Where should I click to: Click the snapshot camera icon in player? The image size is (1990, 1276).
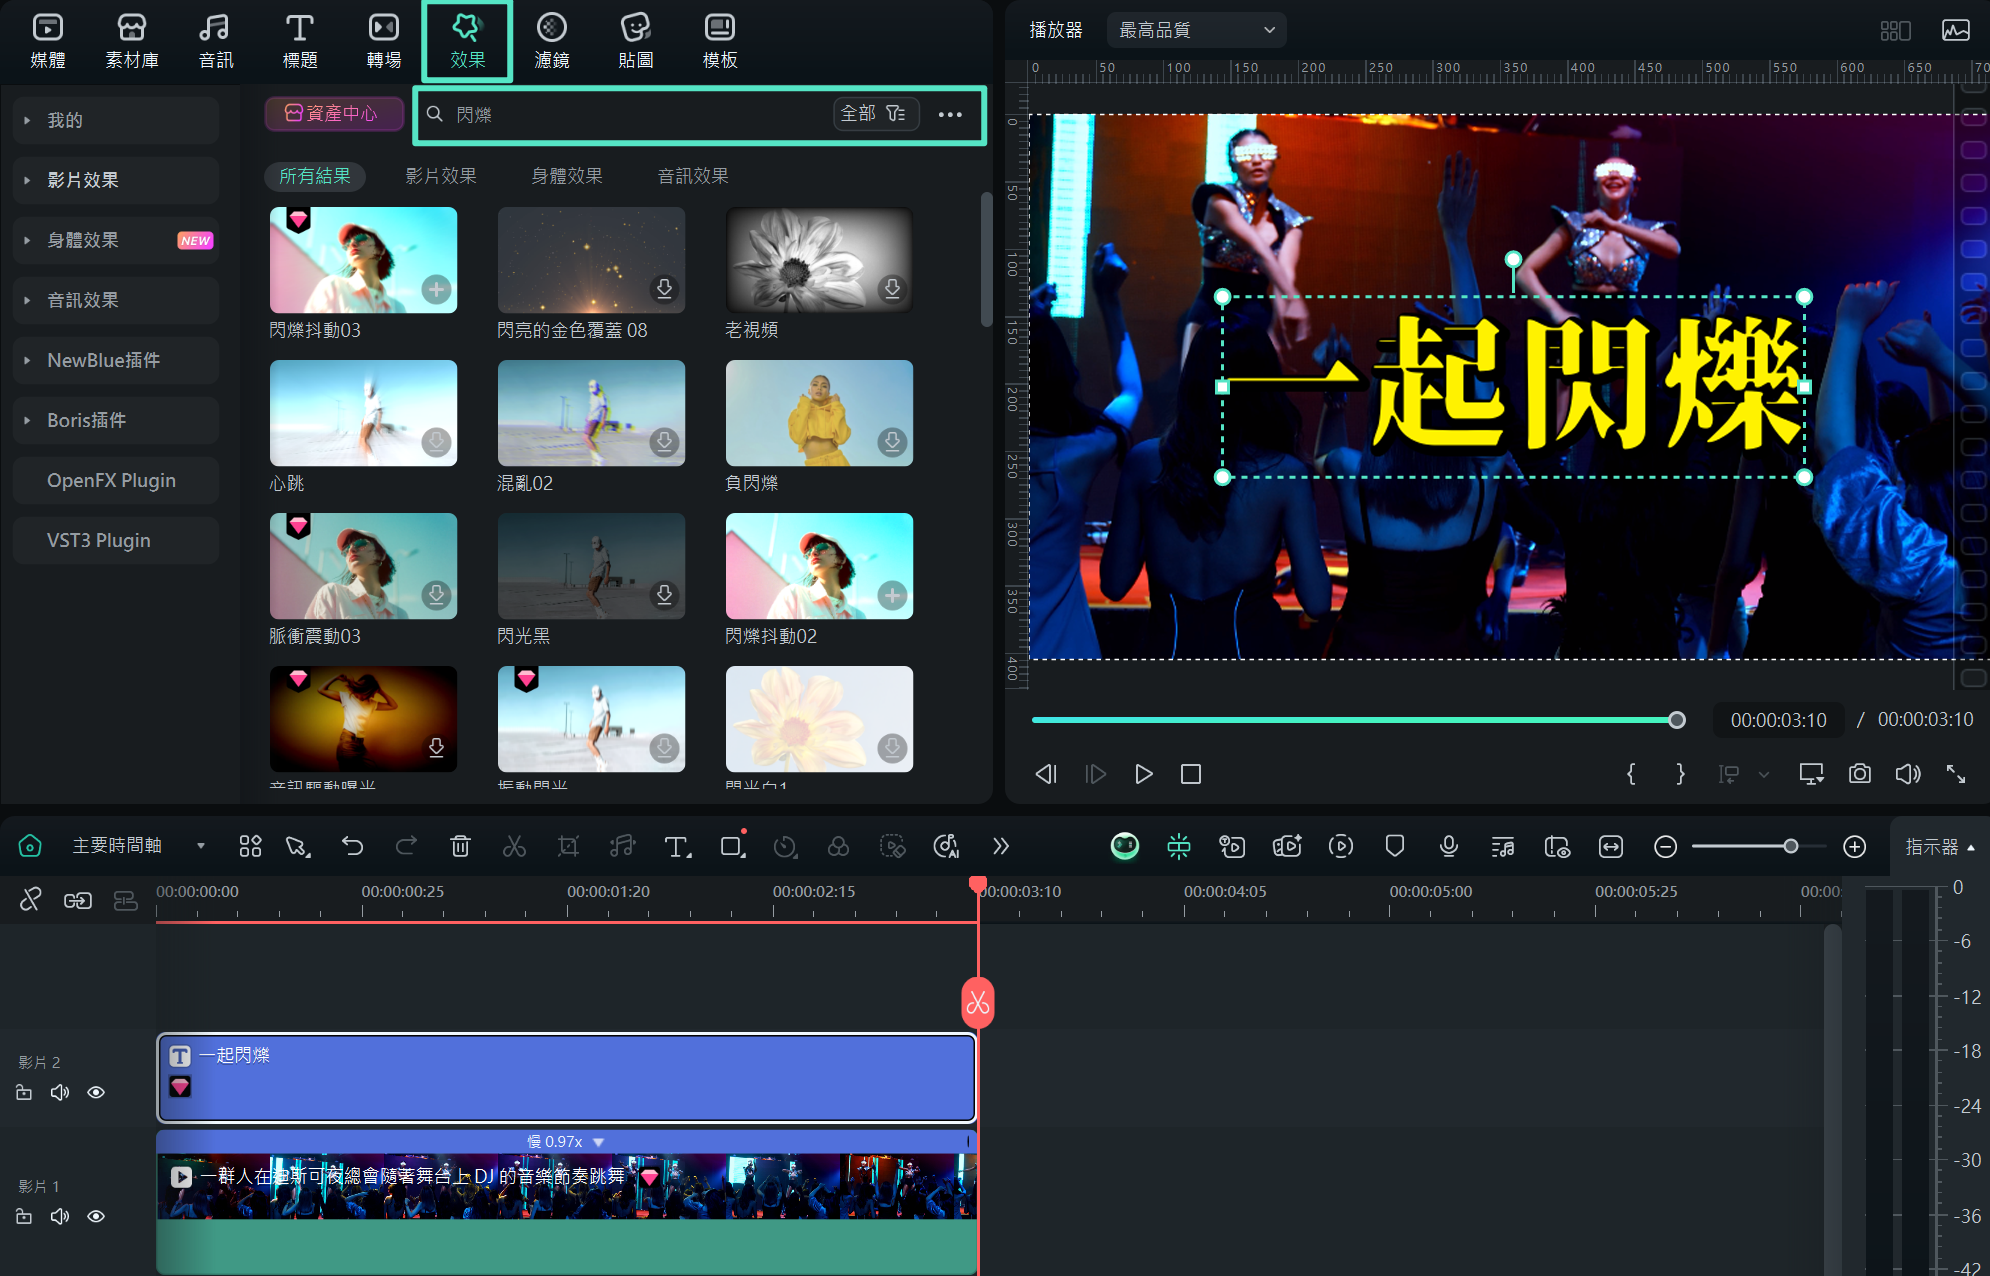[x=1859, y=774]
